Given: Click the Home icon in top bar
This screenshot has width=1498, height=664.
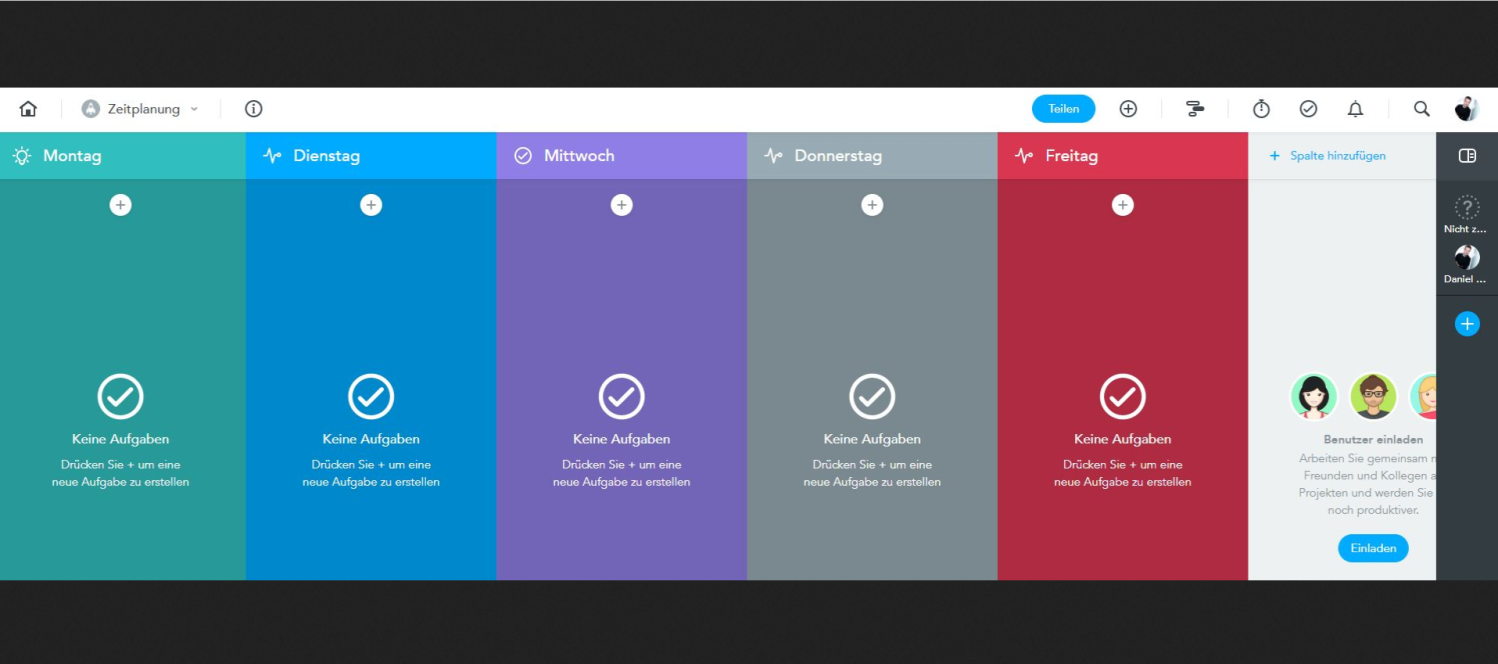Looking at the screenshot, I should [28, 109].
